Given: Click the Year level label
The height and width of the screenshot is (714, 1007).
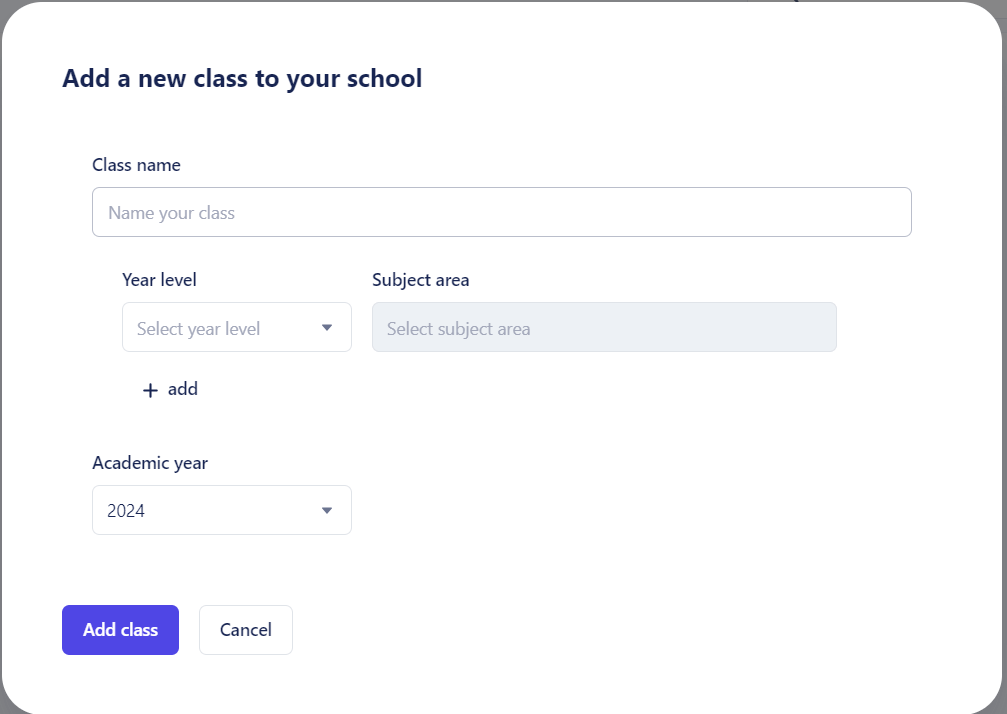Looking at the screenshot, I should [x=159, y=280].
